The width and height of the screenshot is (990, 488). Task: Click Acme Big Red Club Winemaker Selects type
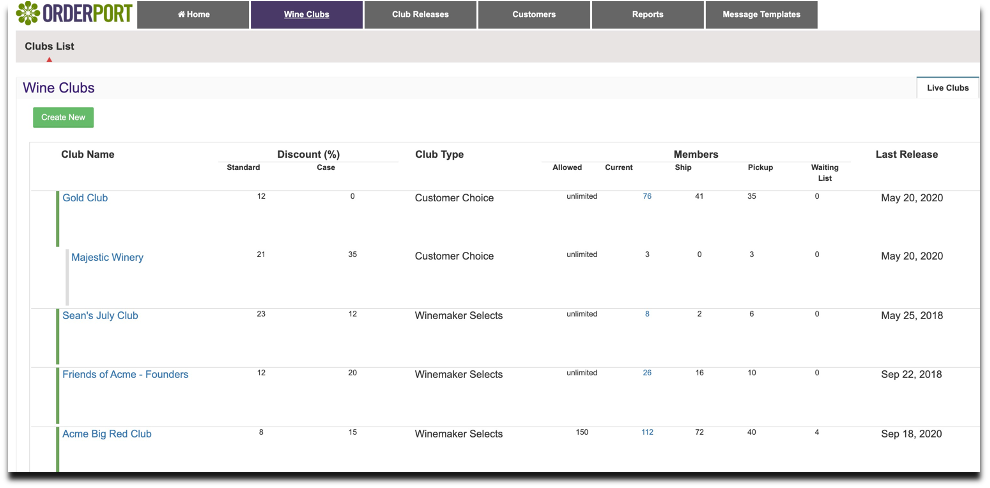458,434
